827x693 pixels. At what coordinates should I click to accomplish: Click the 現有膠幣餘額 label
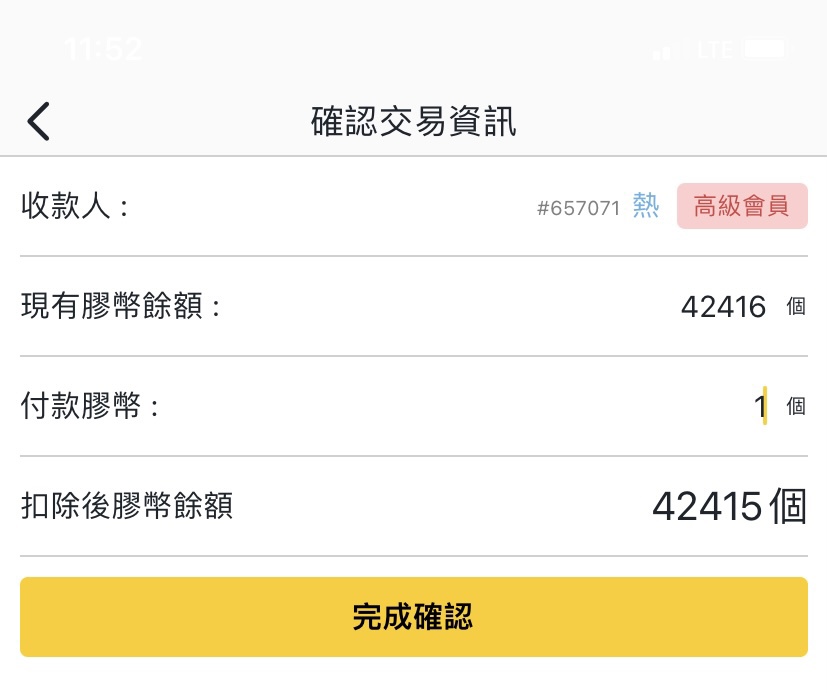click(120, 305)
